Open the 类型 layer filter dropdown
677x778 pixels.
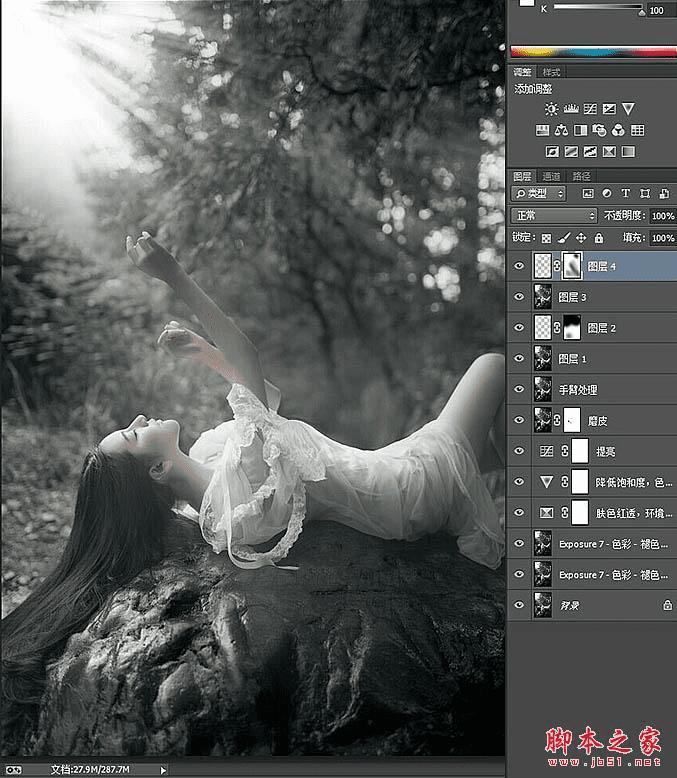[x=539, y=194]
